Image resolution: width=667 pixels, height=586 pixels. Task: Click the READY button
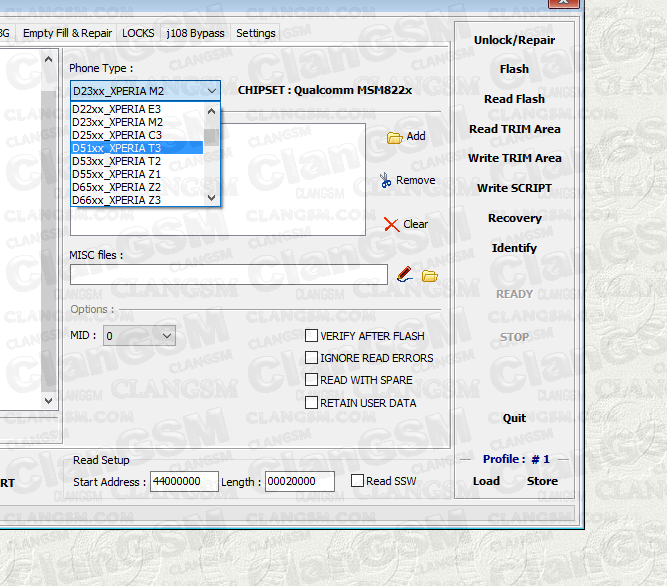coord(514,294)
